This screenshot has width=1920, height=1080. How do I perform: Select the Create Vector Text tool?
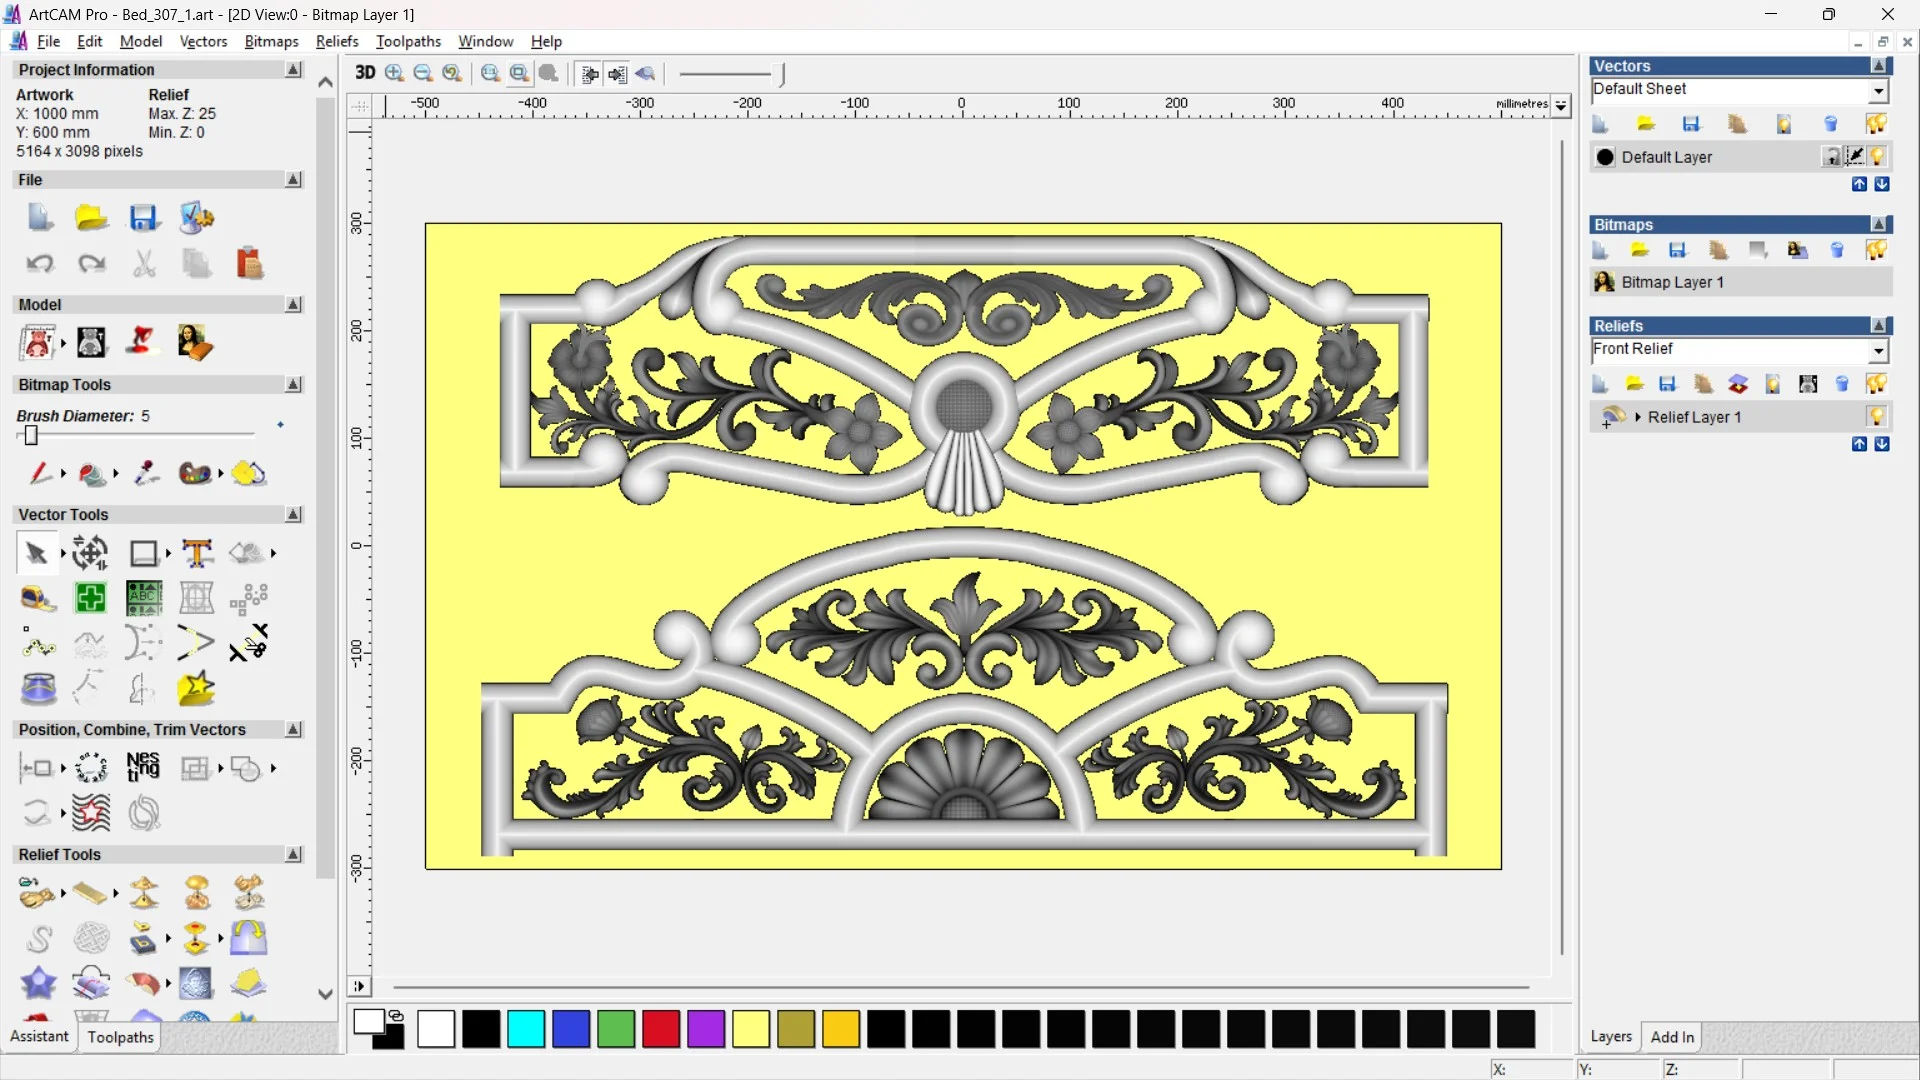click(197, 553)
